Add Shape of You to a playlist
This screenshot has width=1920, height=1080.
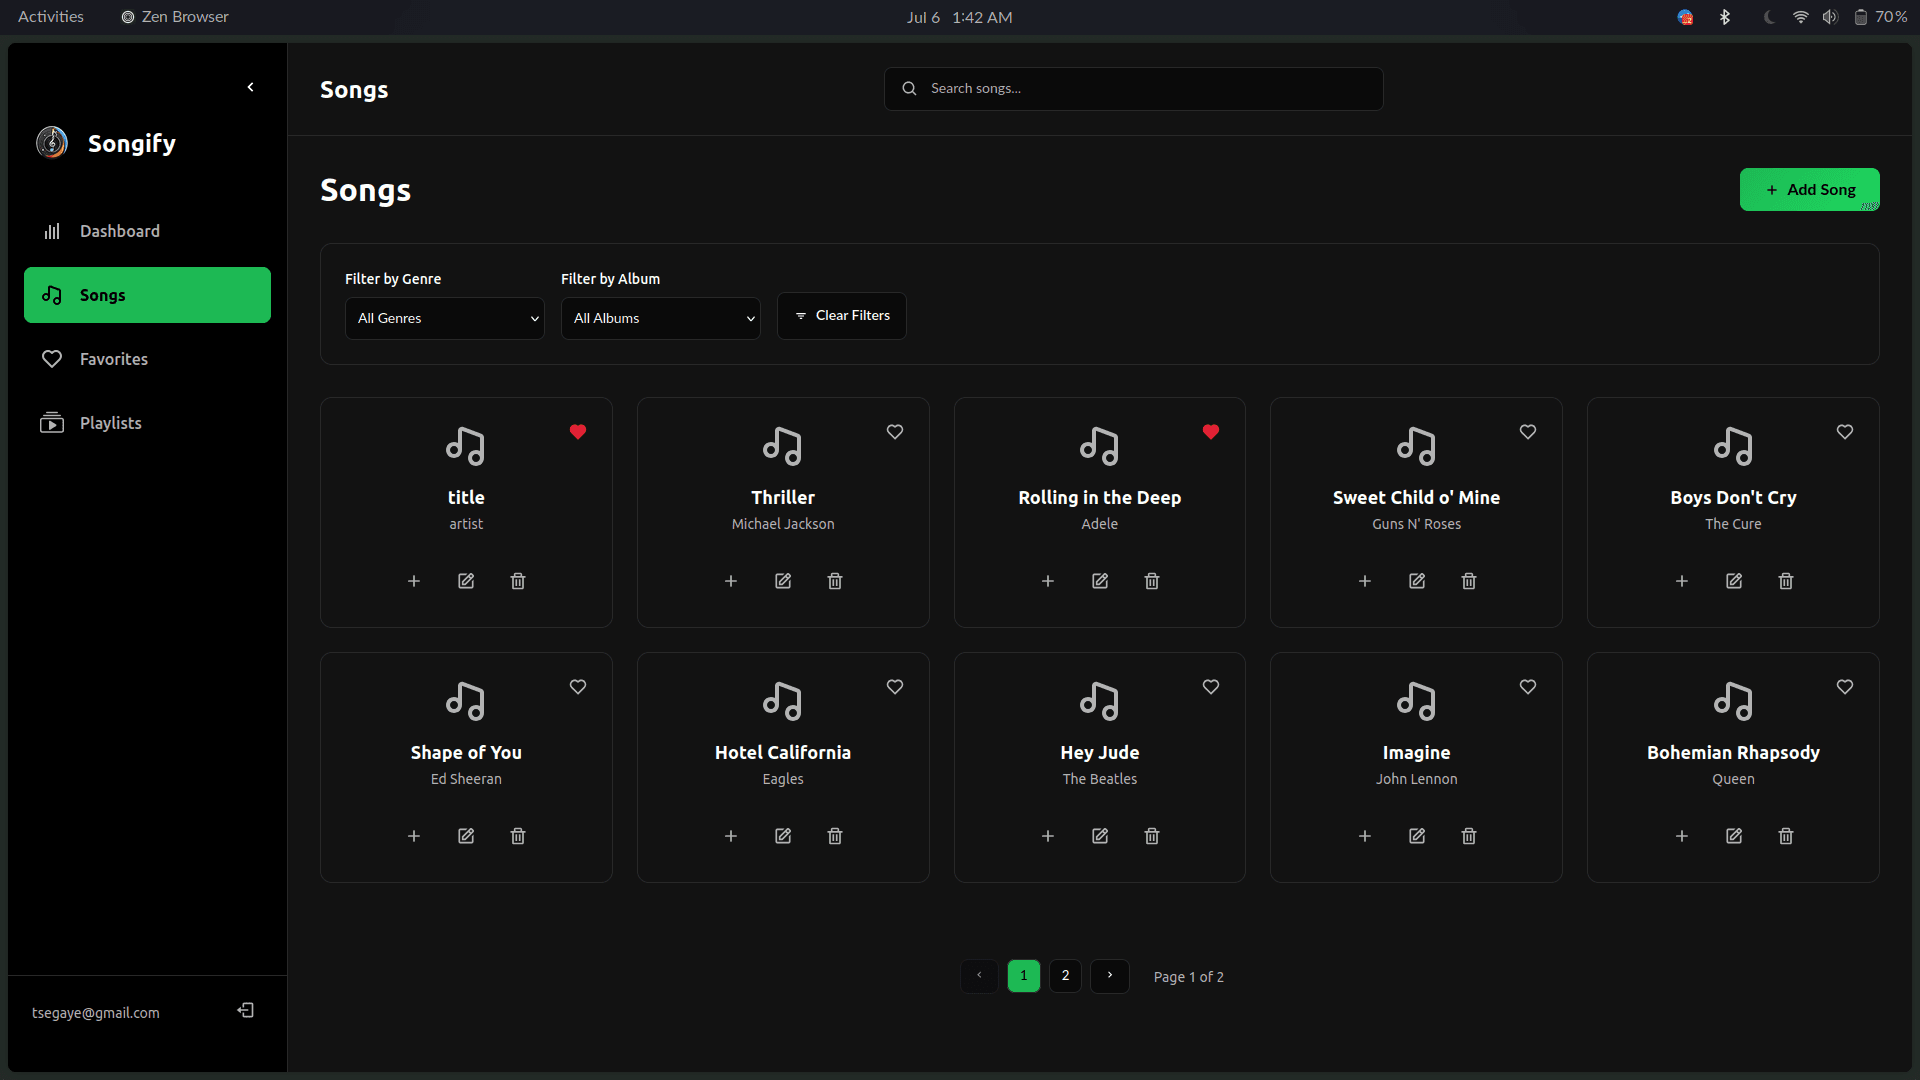click(x=414, y=836)
